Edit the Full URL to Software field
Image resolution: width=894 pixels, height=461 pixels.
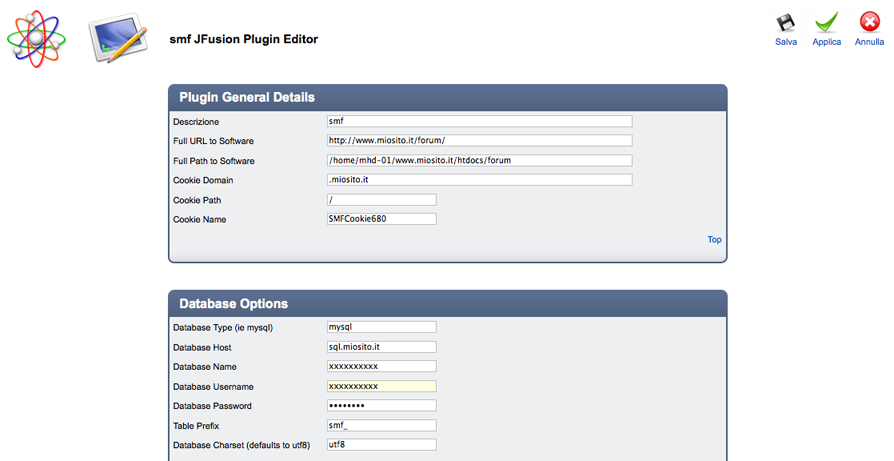pyautogui.click(x=479, y=141)
